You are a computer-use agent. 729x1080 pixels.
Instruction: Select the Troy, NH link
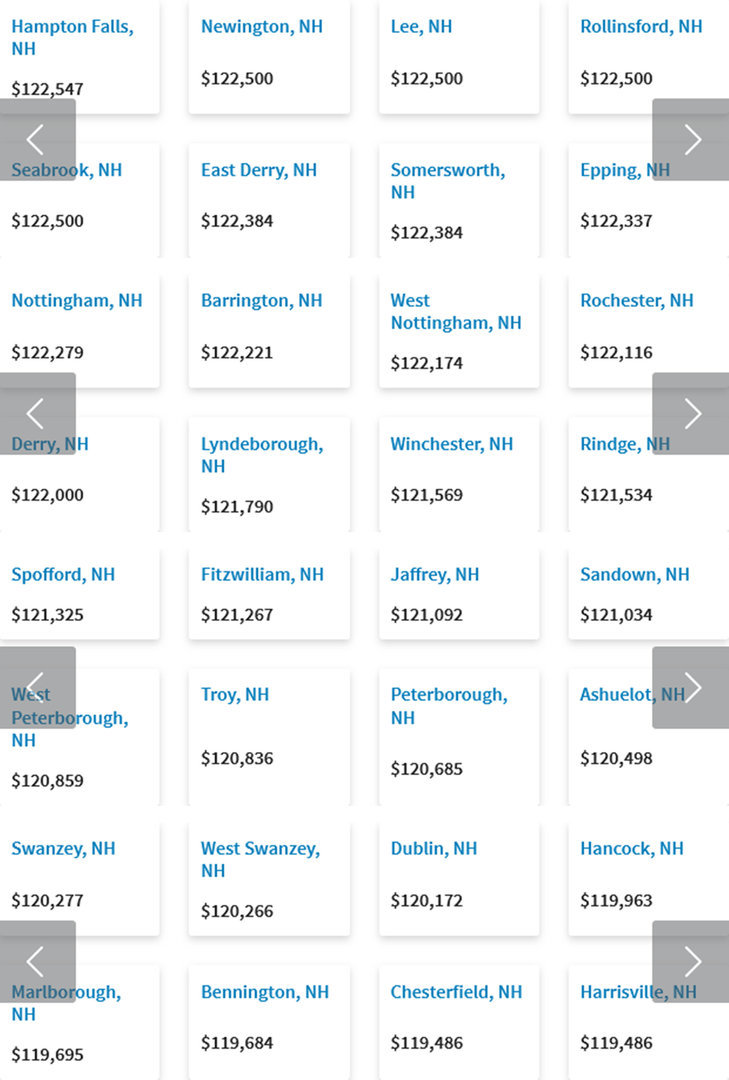tap(235, 694)
